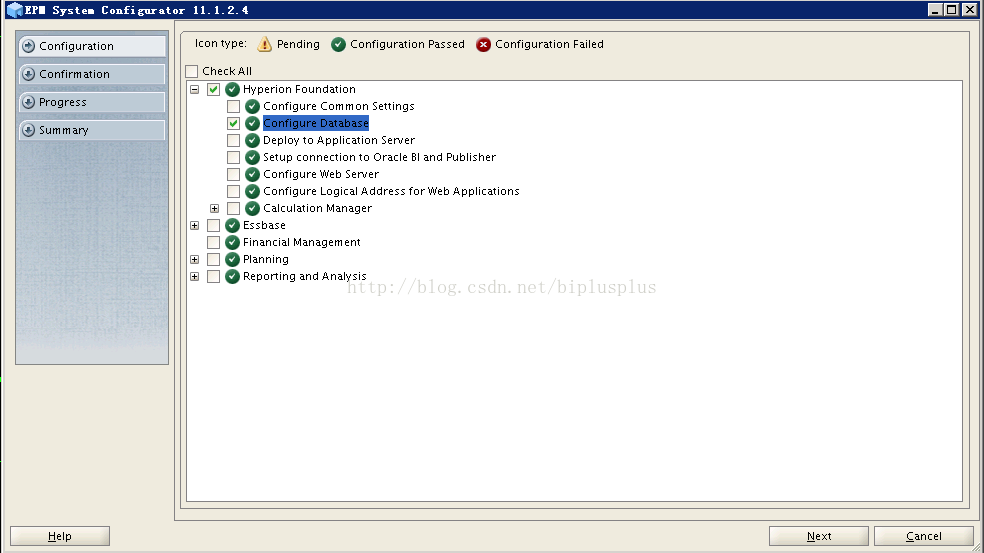This screenshot has height=553, width=984.
Task: Click the green passed icon beside Hyperion Foundation
Action: coord(232,89)
